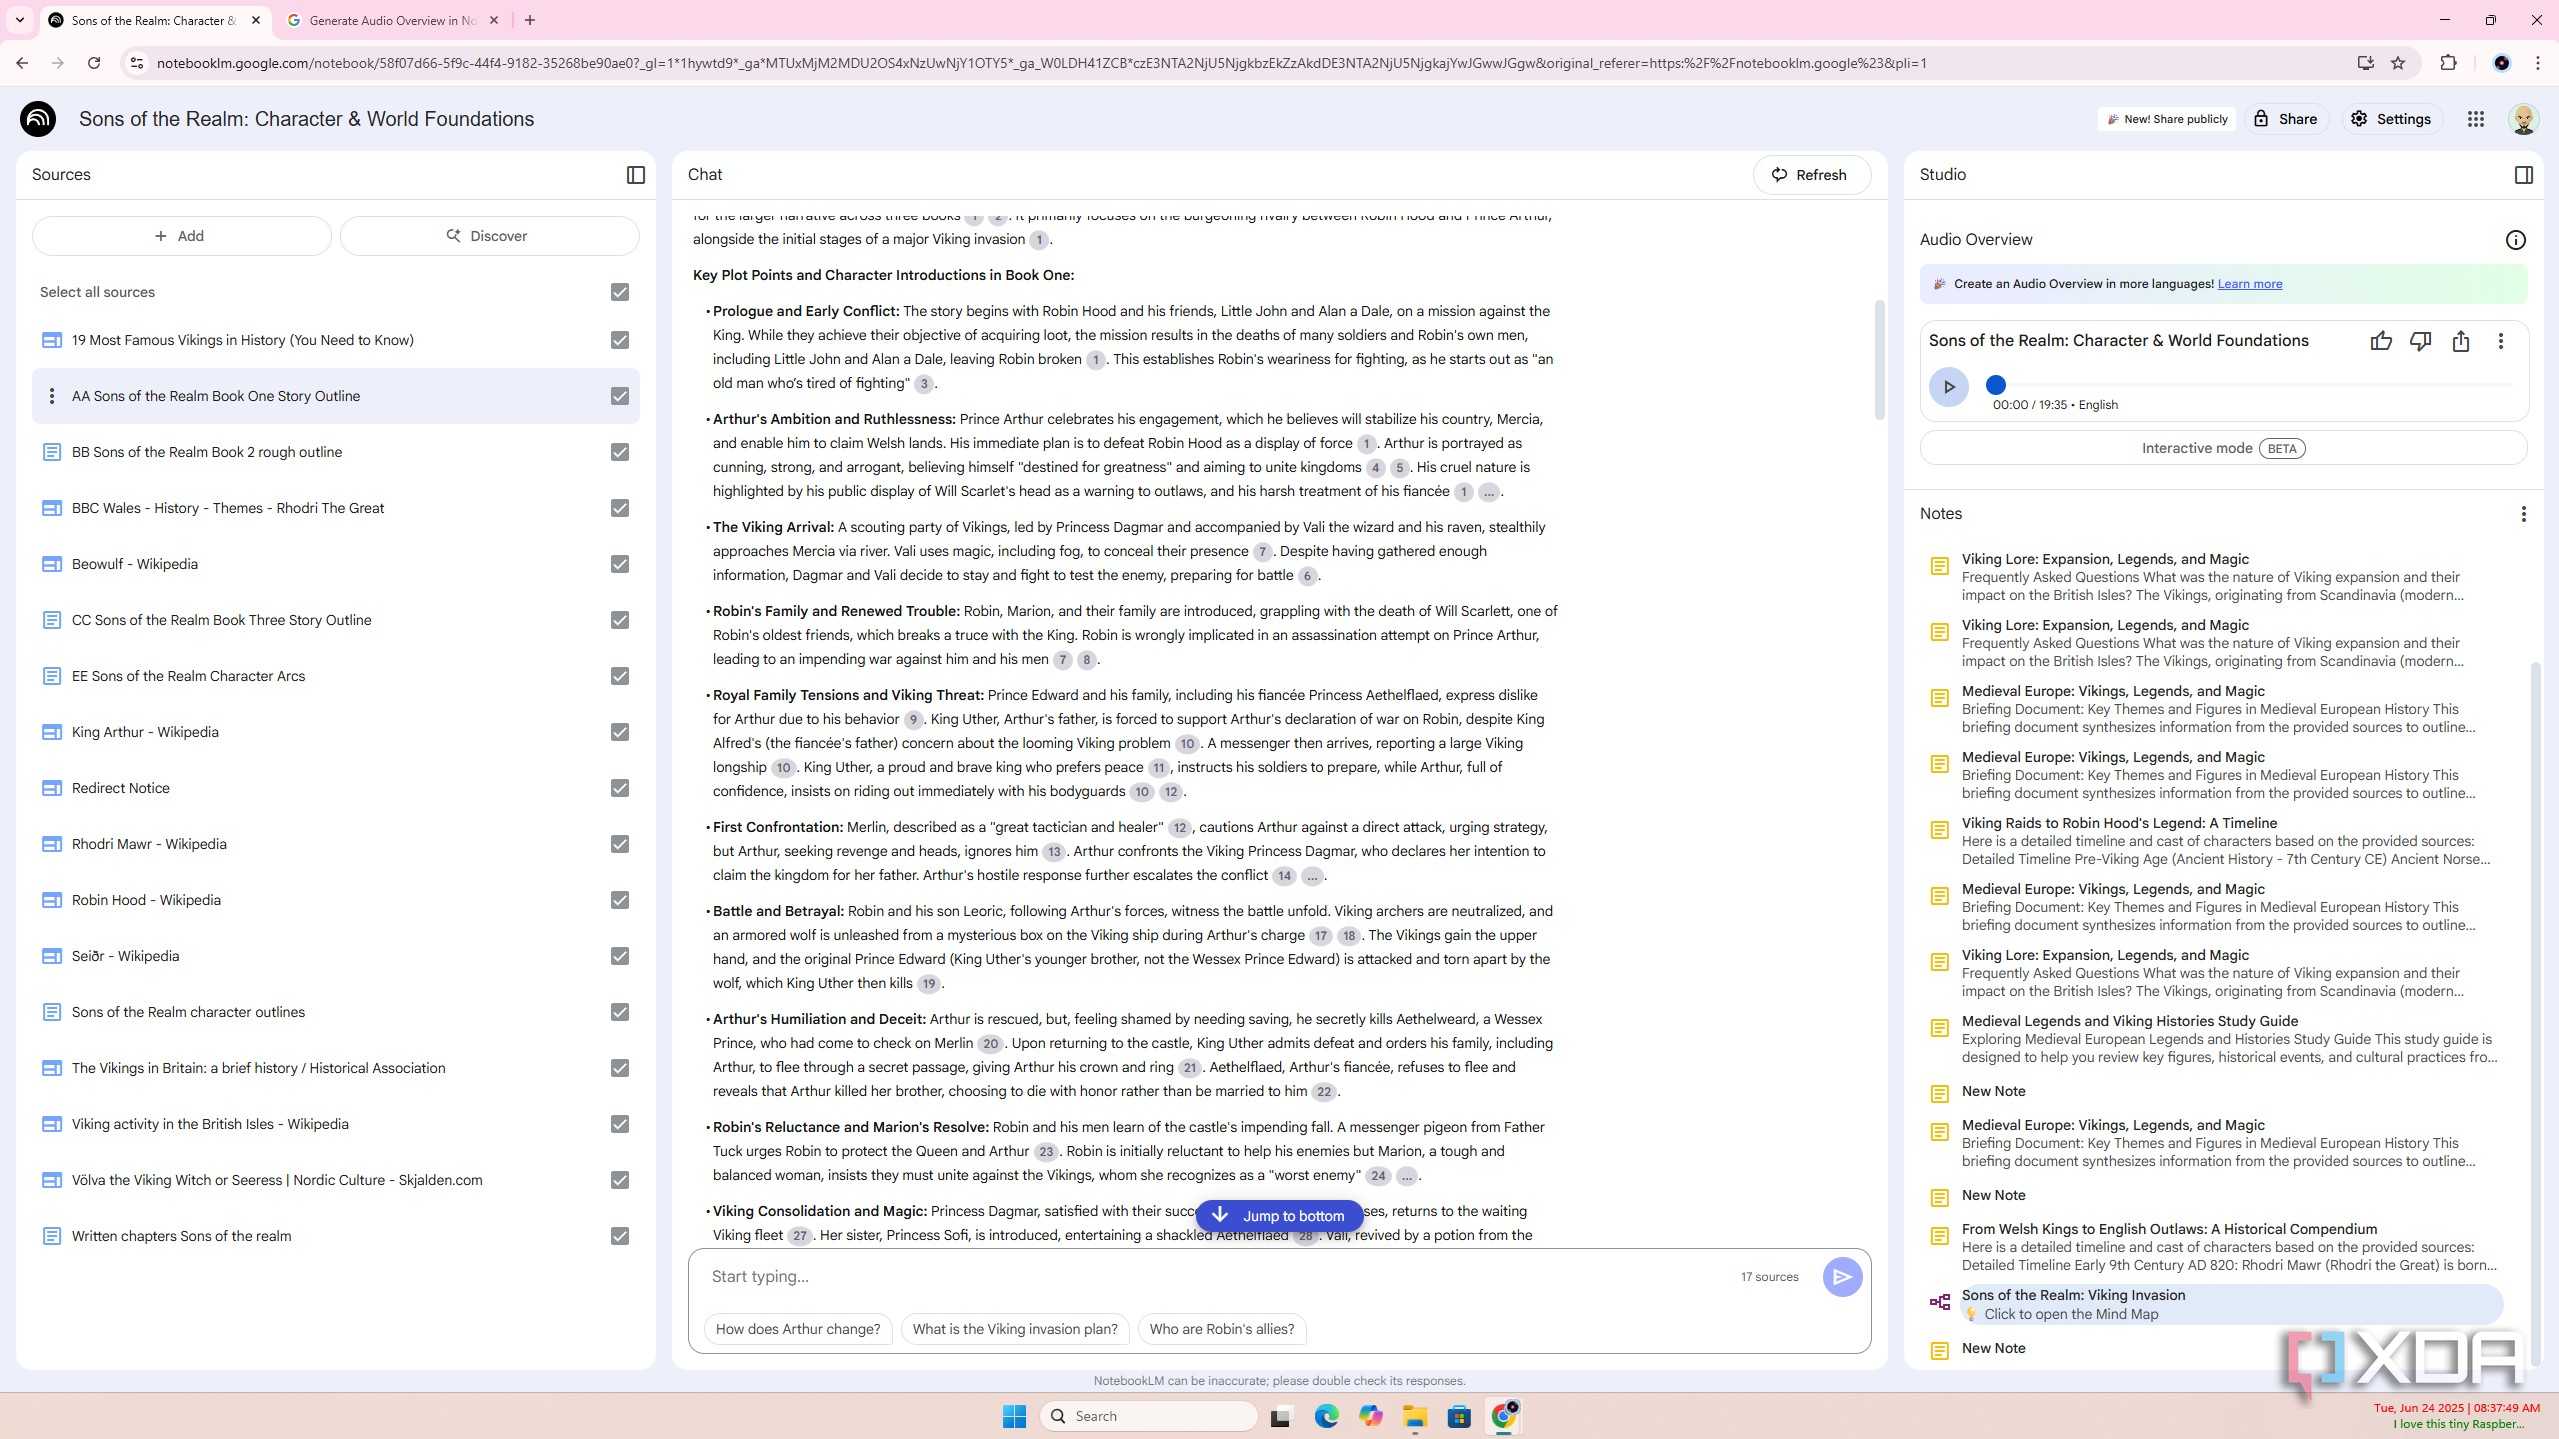Uncheck King Arthur - Wikipedia source
Screen dimensions: 2559x1439
[620, 732]
